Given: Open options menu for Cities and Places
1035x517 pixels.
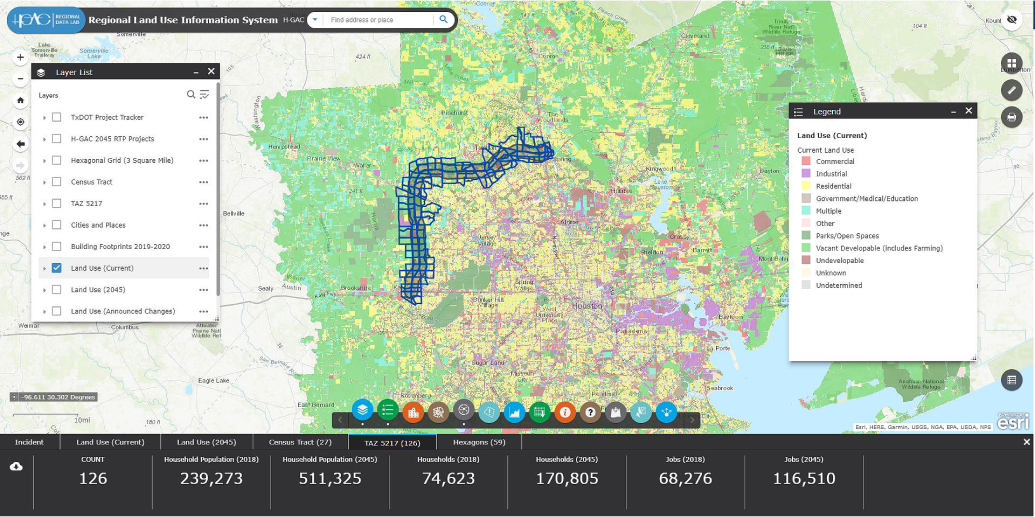Looking at the screenshot, I should pos(203,225).
